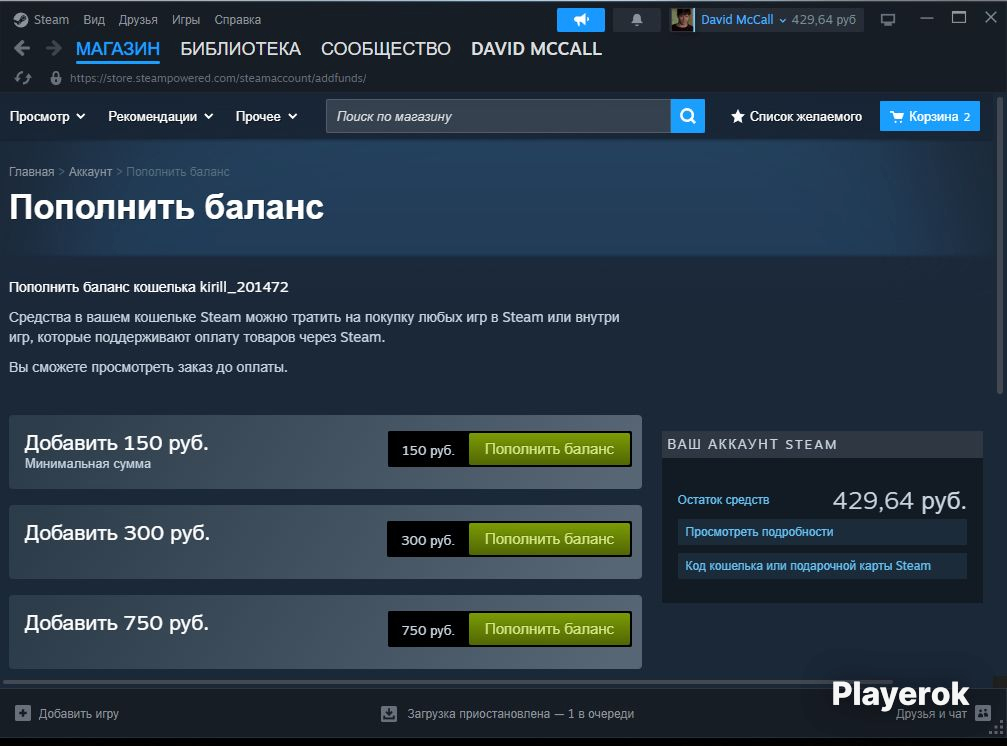Go forward with the right arrow
The width and height of the screenshot is (1007, 746).
pyautogui.click(x=54, y=48)
